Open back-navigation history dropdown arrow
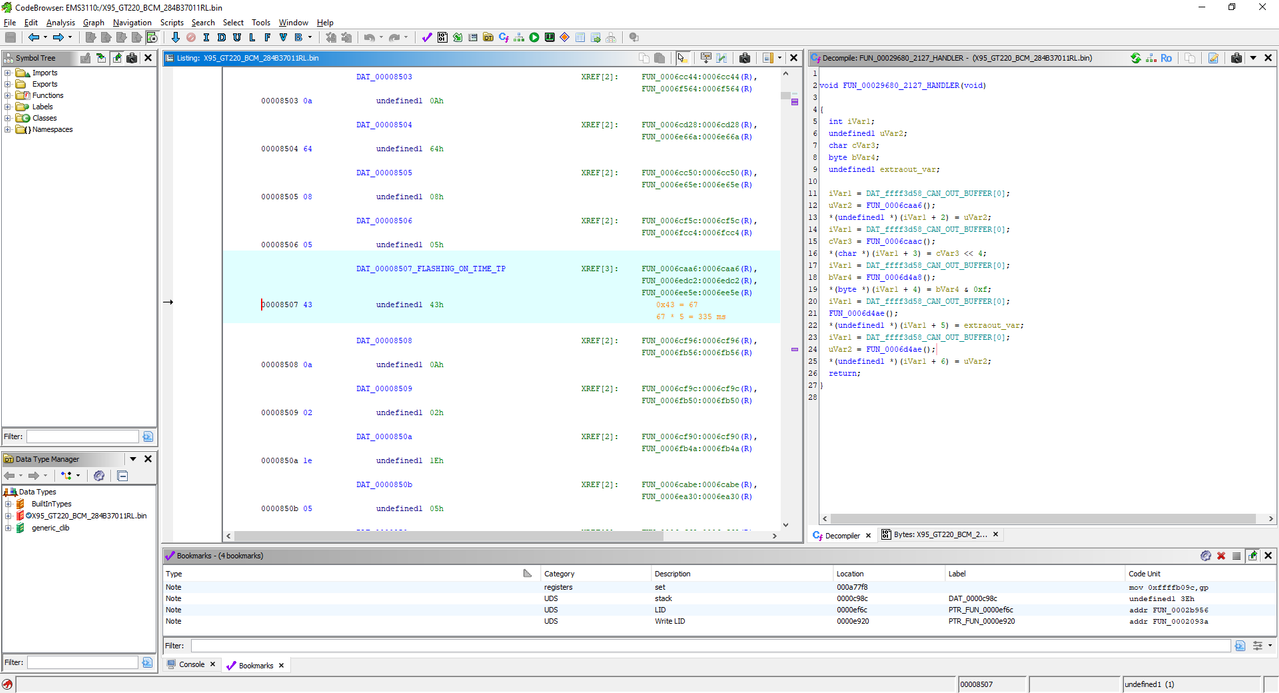1279x693 pixels. coord(45,37)
